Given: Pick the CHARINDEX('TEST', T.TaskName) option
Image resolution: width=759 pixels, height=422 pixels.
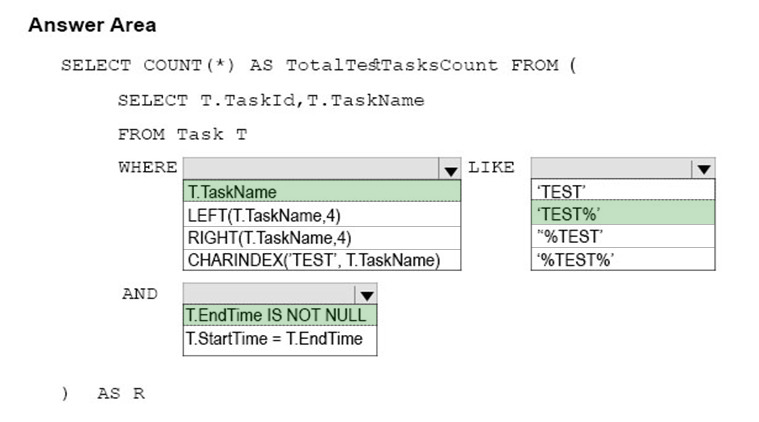Looking at the screenshot, I should pyautogui.click(x=322, y=260).
